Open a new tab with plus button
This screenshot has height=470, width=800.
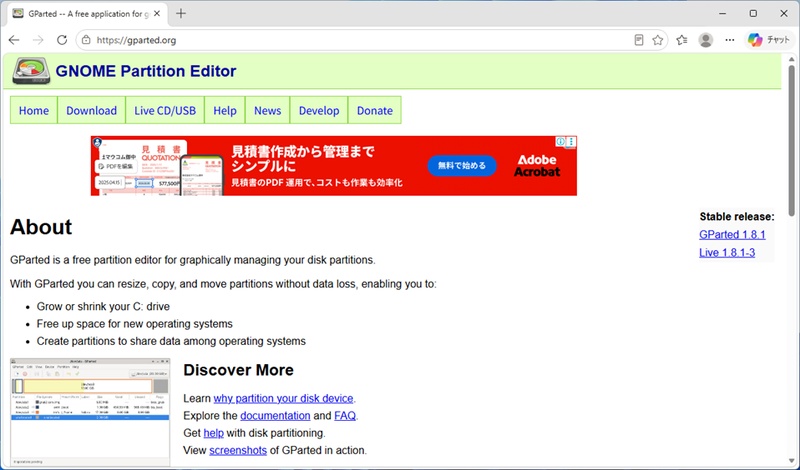(x=181, y=14)
